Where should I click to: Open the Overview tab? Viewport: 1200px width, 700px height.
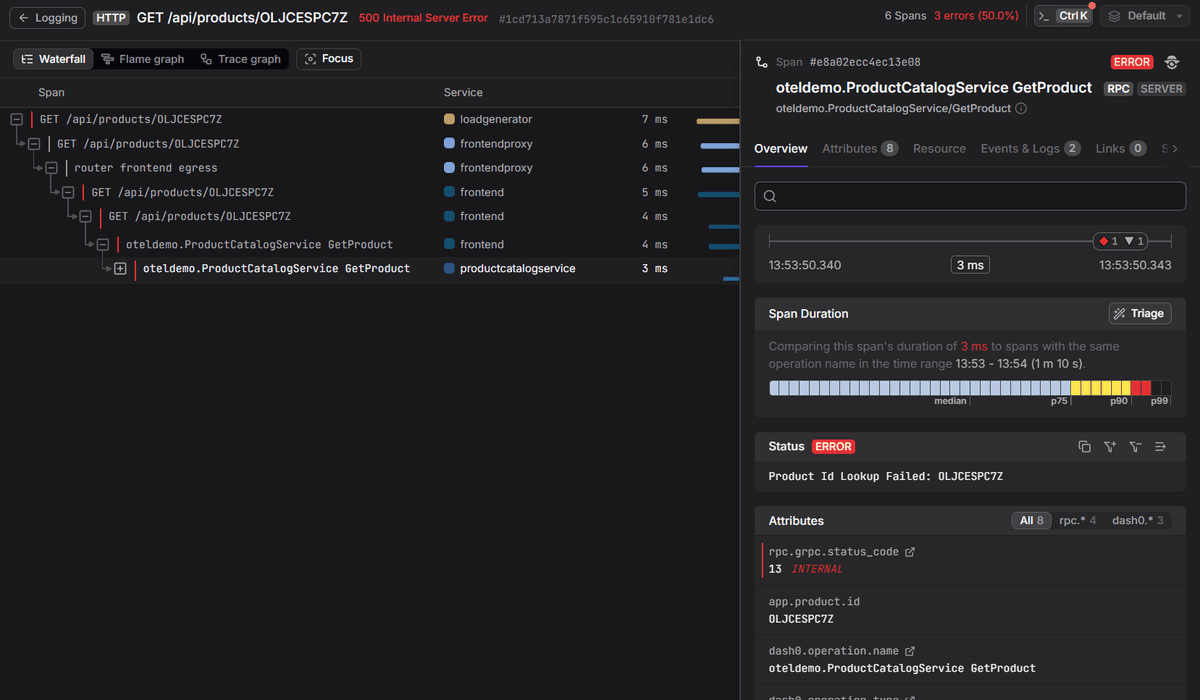780,148
